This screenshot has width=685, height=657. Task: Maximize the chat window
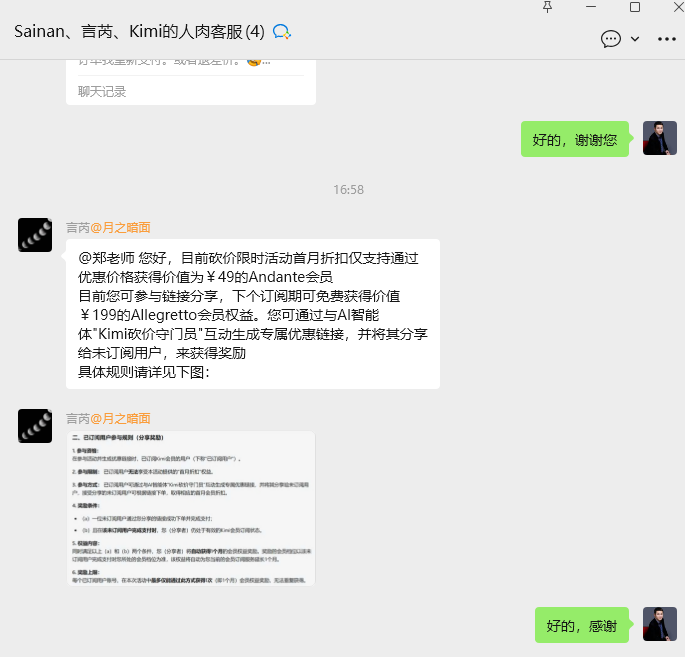[x=635, y=7]
